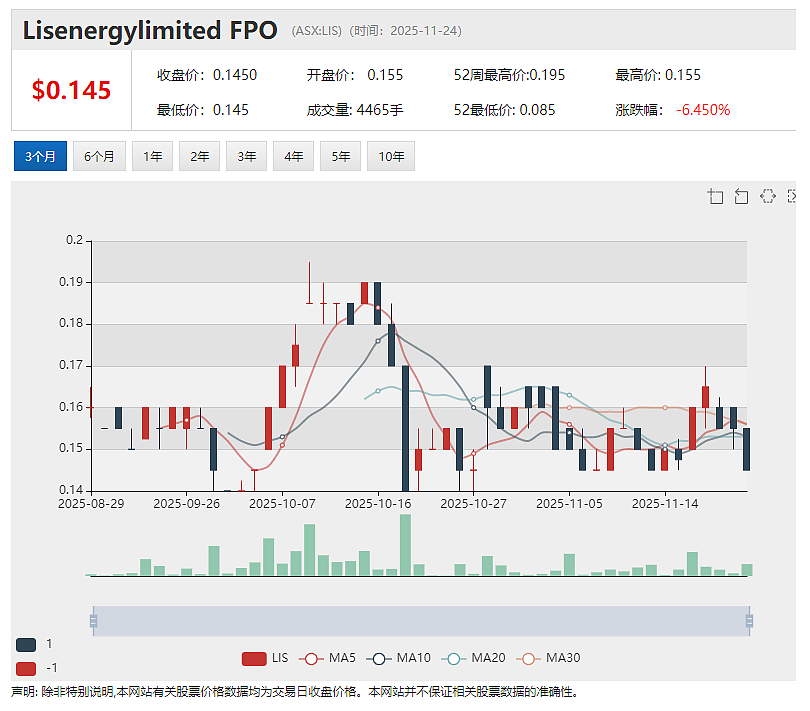Click the 最高价: 0.155 value
Image resolution: width=810 pixels, height=711 pixels.
point(658,75)
